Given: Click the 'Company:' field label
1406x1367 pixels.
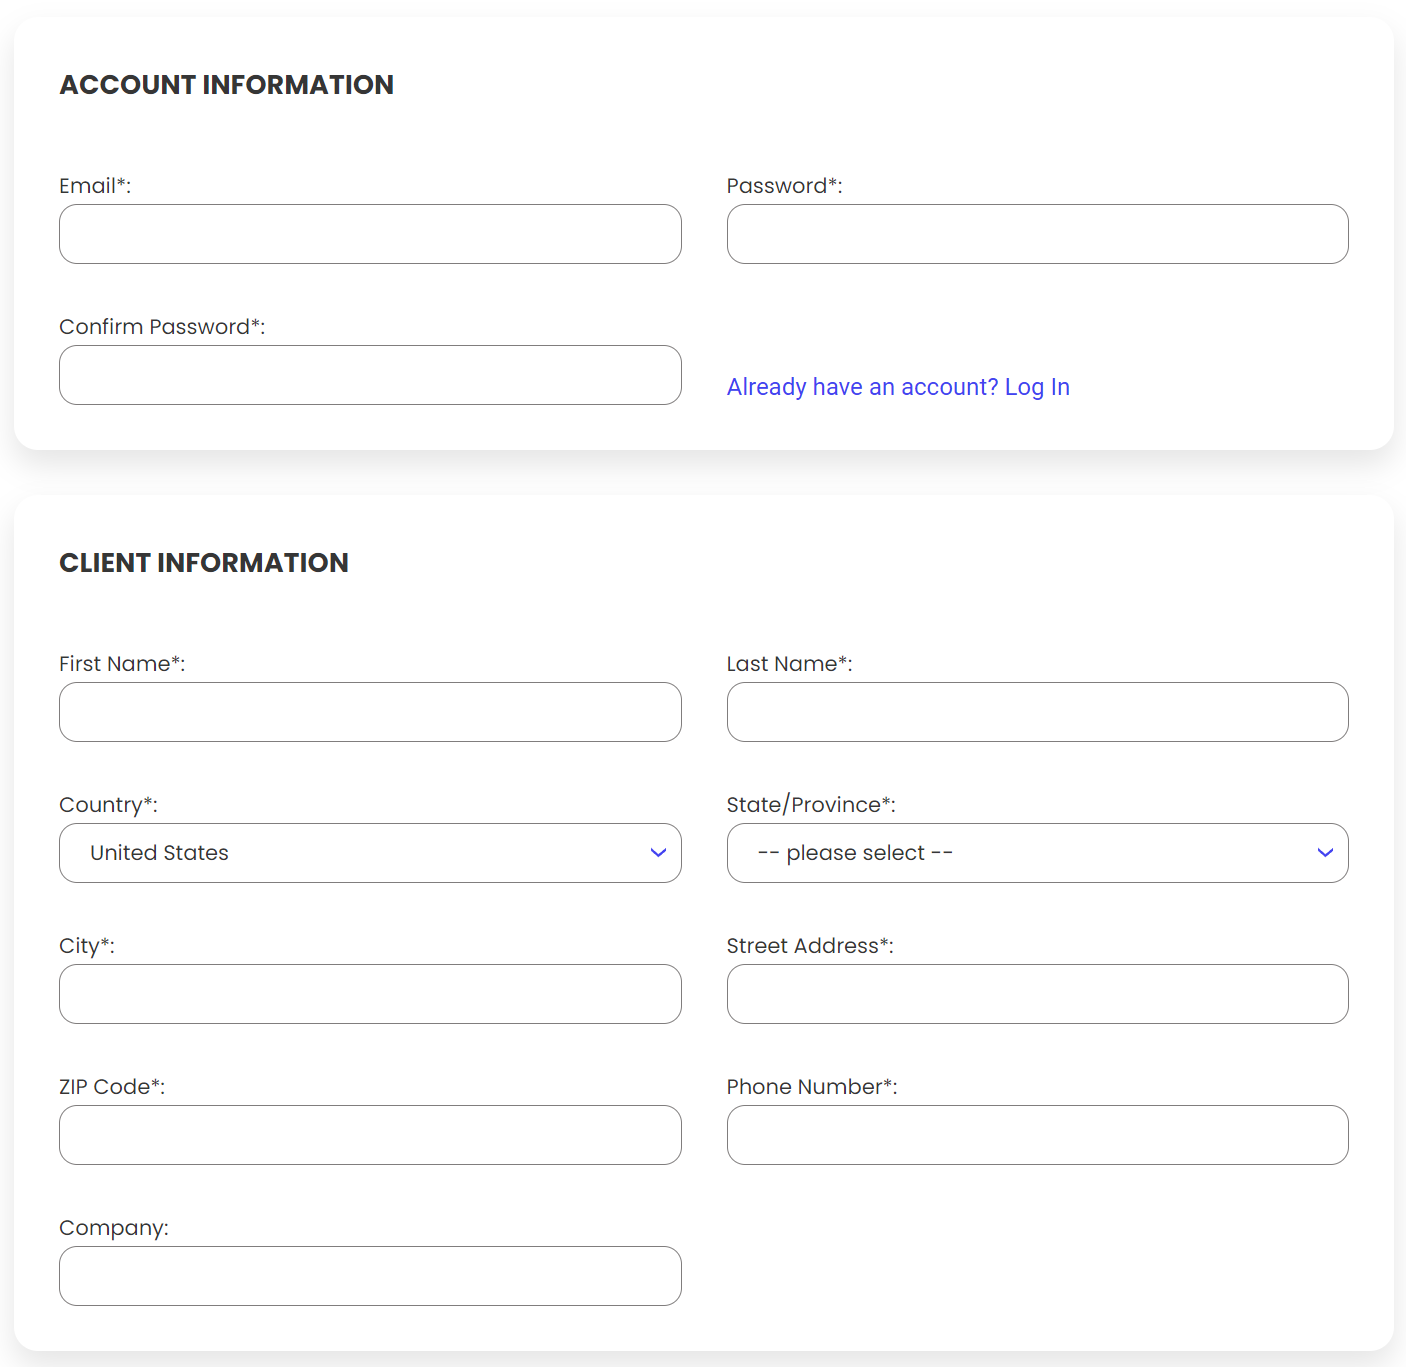Looking at the screenshot, I should click(114, 1228).
